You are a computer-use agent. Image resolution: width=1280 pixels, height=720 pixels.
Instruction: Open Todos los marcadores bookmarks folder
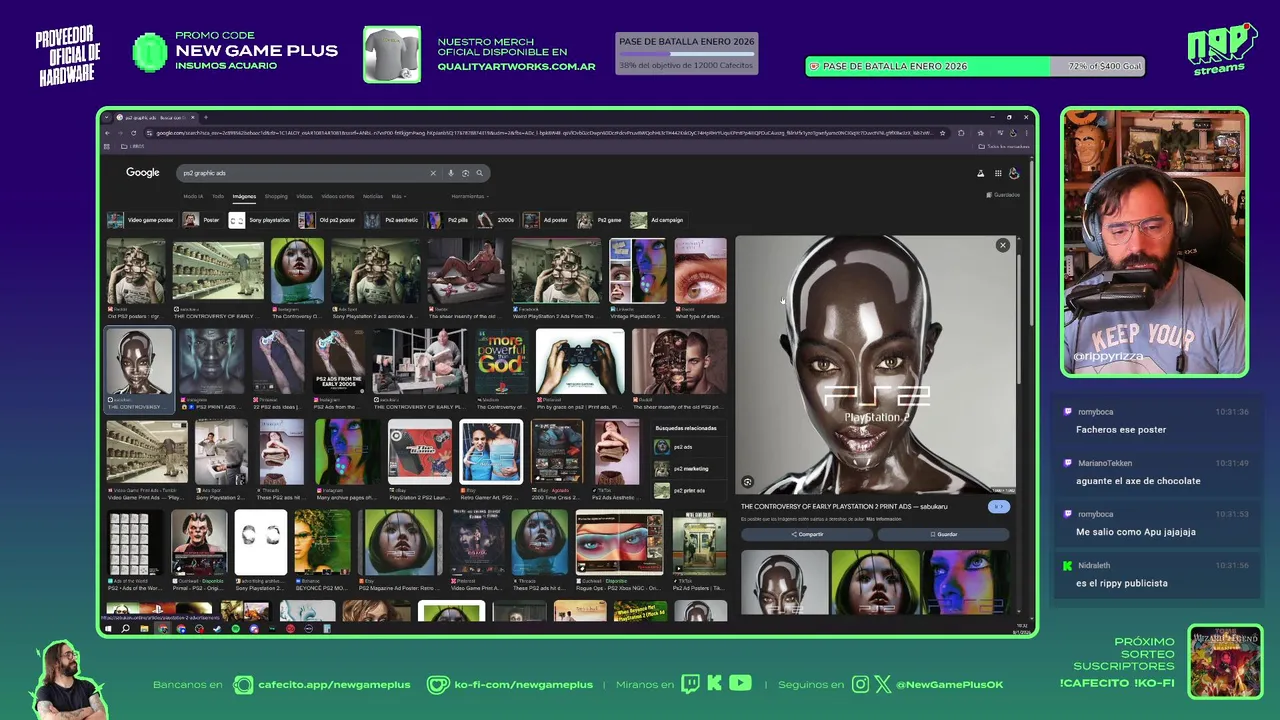click(1004, 146)
